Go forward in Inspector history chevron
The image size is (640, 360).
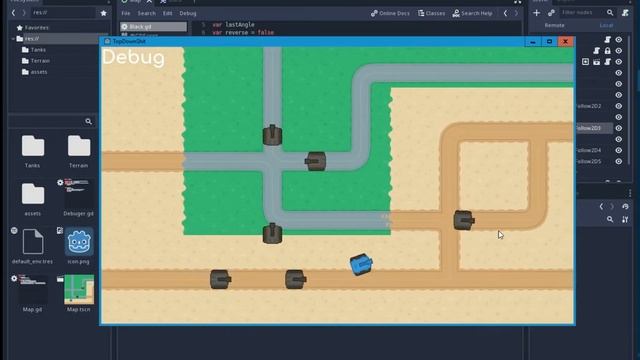coord(612,207)
